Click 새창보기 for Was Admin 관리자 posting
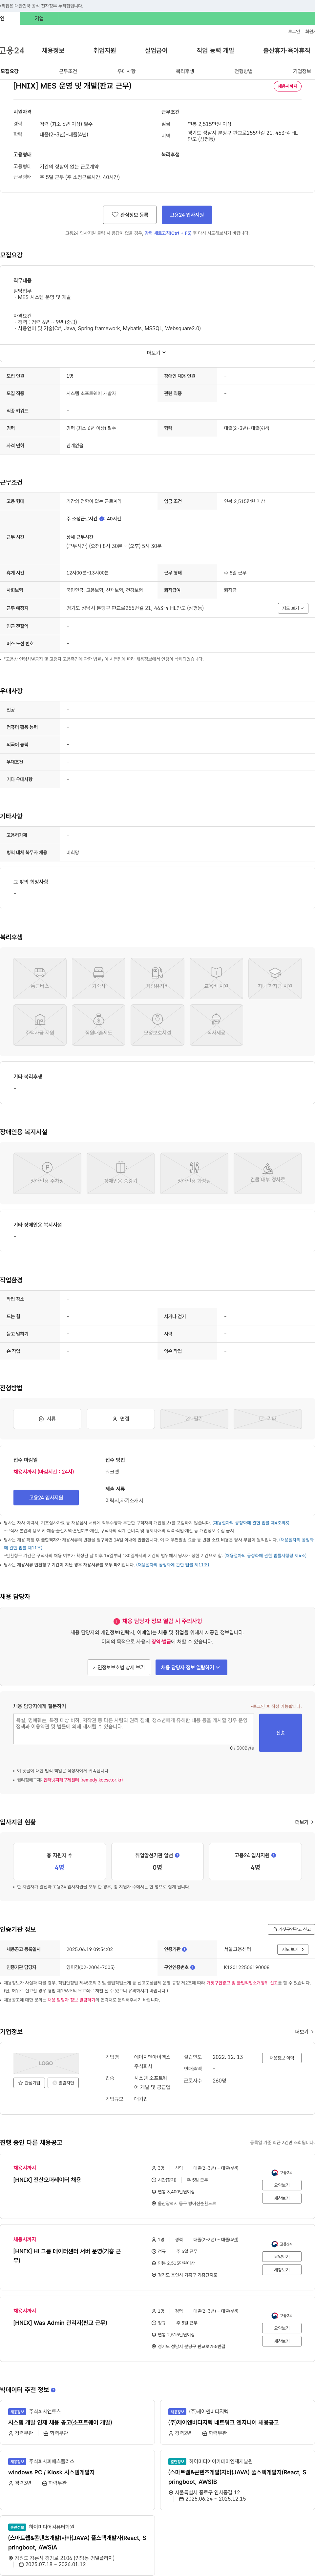 point(282,2341)
